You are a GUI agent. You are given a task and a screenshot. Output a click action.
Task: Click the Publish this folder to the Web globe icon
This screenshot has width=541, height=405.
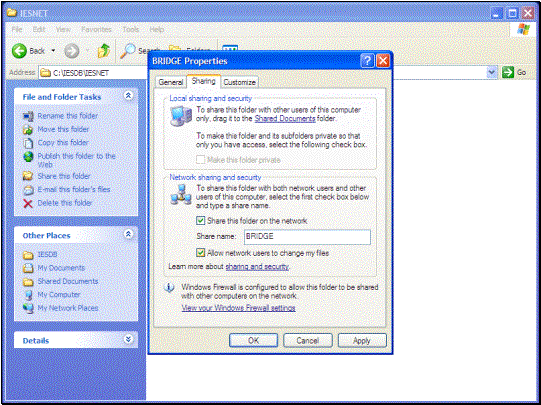coord(28,157)
